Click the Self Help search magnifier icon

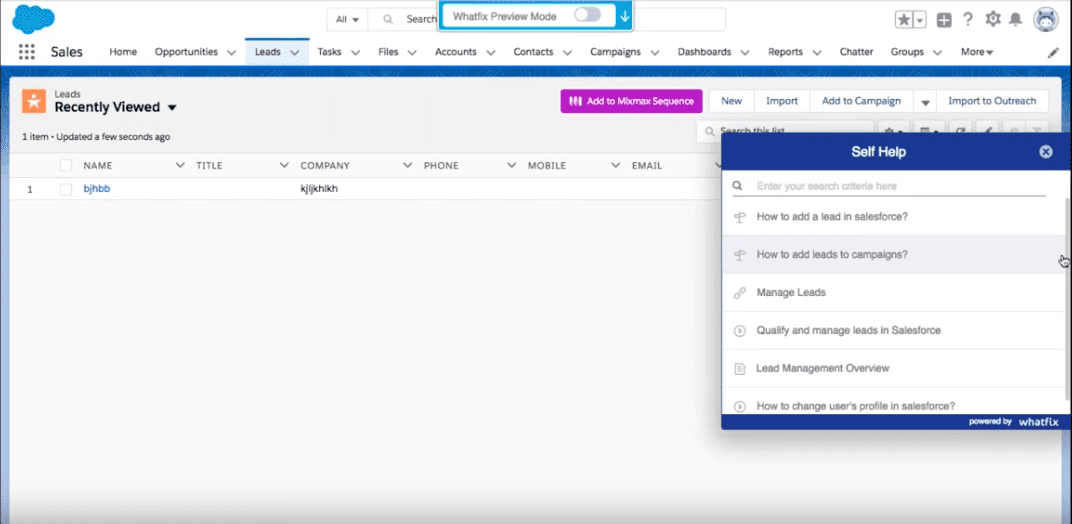point(738,185)
